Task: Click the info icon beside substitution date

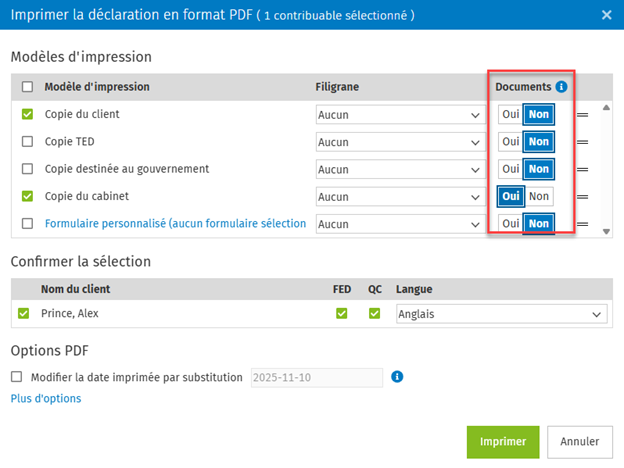Action: click(397, 377)
